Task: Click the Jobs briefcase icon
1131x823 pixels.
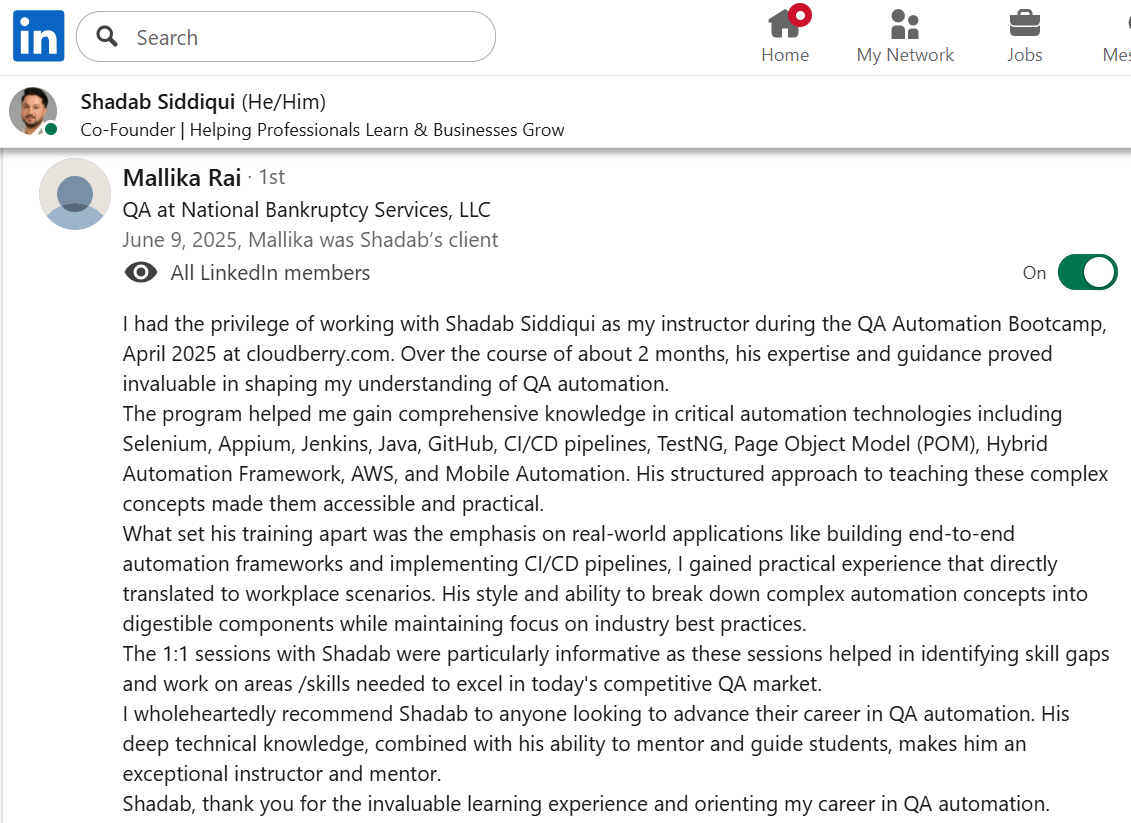Action: coord(1024,22)
